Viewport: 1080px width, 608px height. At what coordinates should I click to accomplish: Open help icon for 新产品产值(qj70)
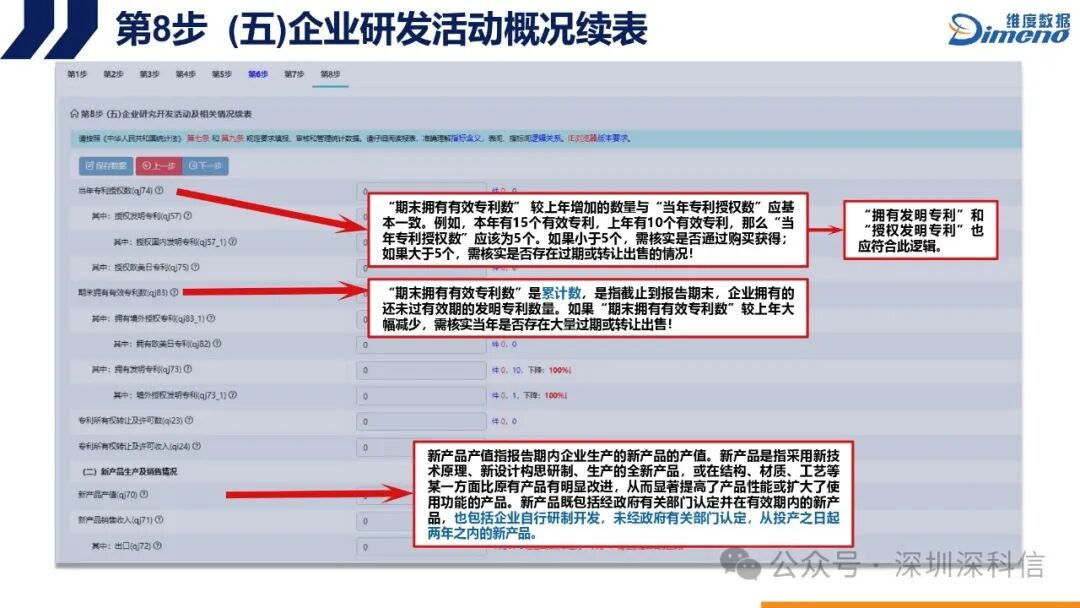(x=144, y=494)
